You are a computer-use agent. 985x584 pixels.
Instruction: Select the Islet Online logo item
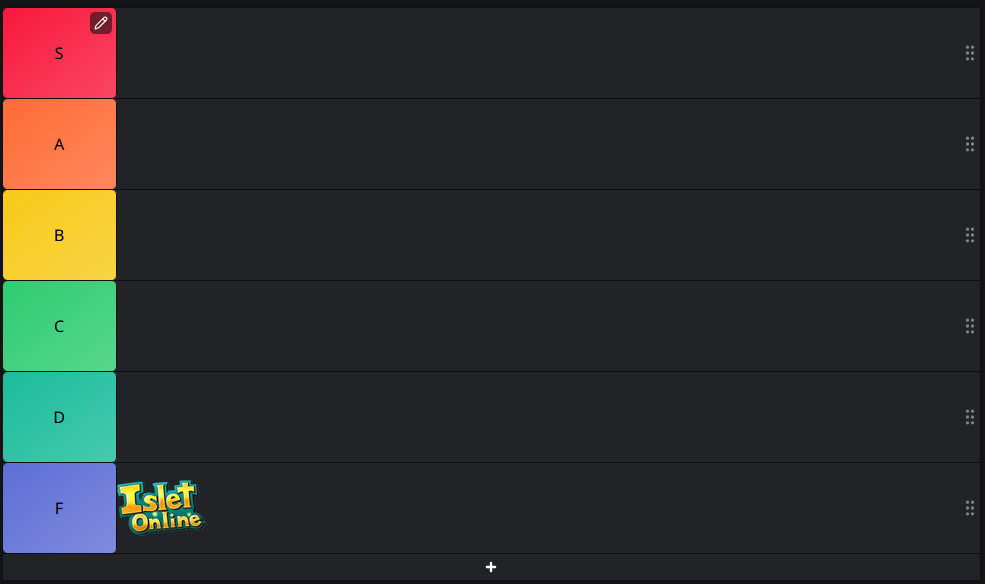(x=161, y=507)
